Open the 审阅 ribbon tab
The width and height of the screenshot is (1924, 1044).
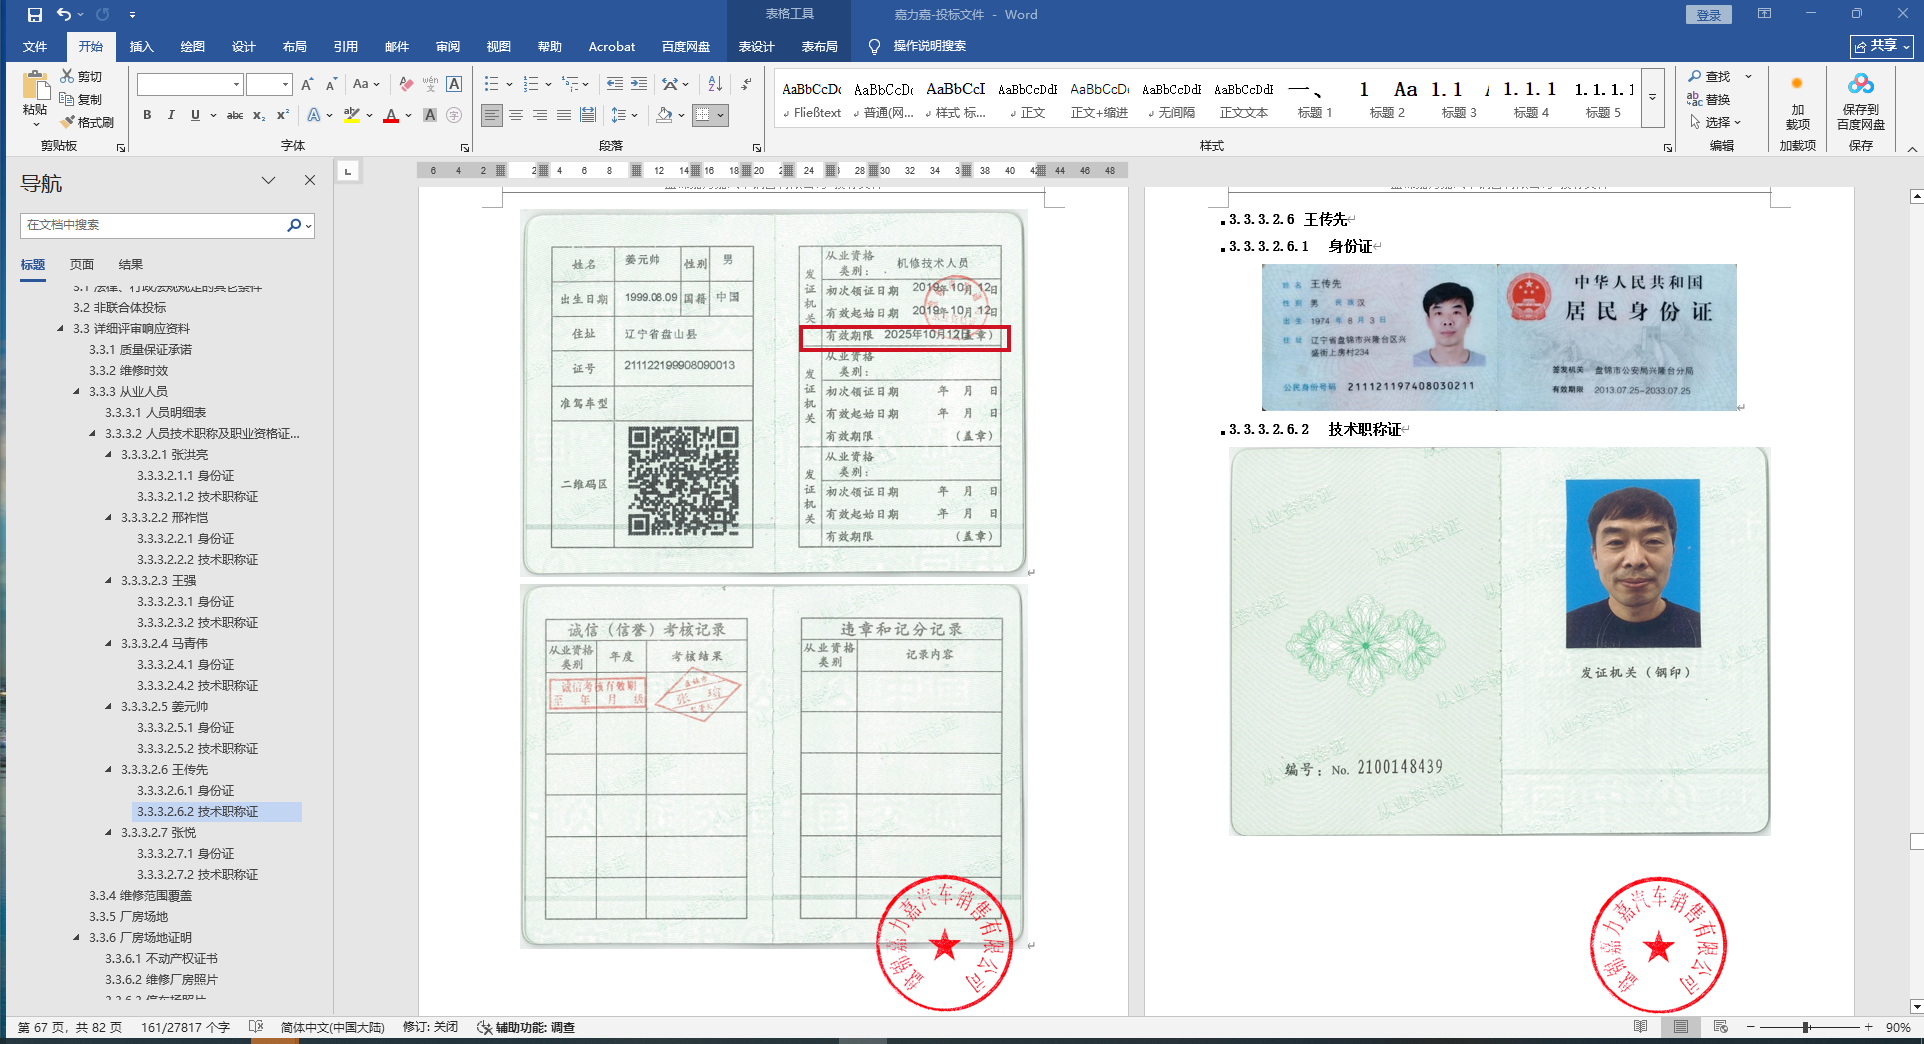447,46
